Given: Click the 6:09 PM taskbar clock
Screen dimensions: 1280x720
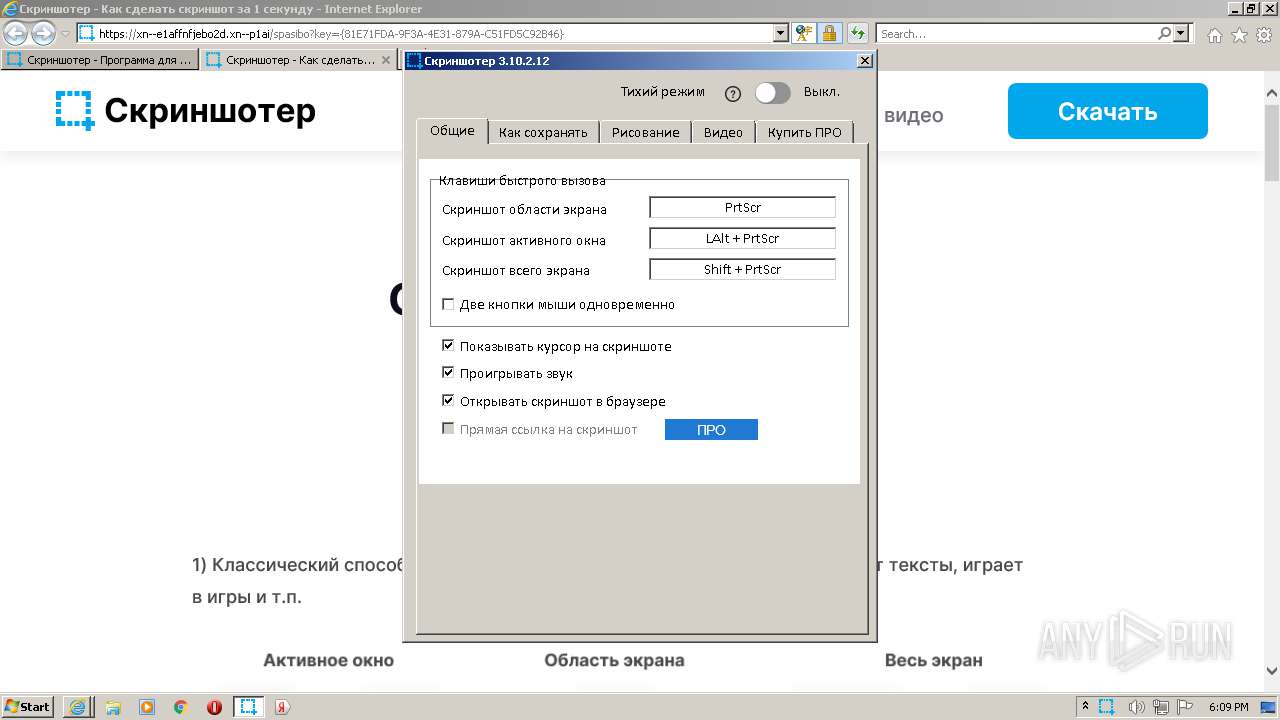Looking at the screenshot, I should pyautogui.click(x=1229, y=707).
